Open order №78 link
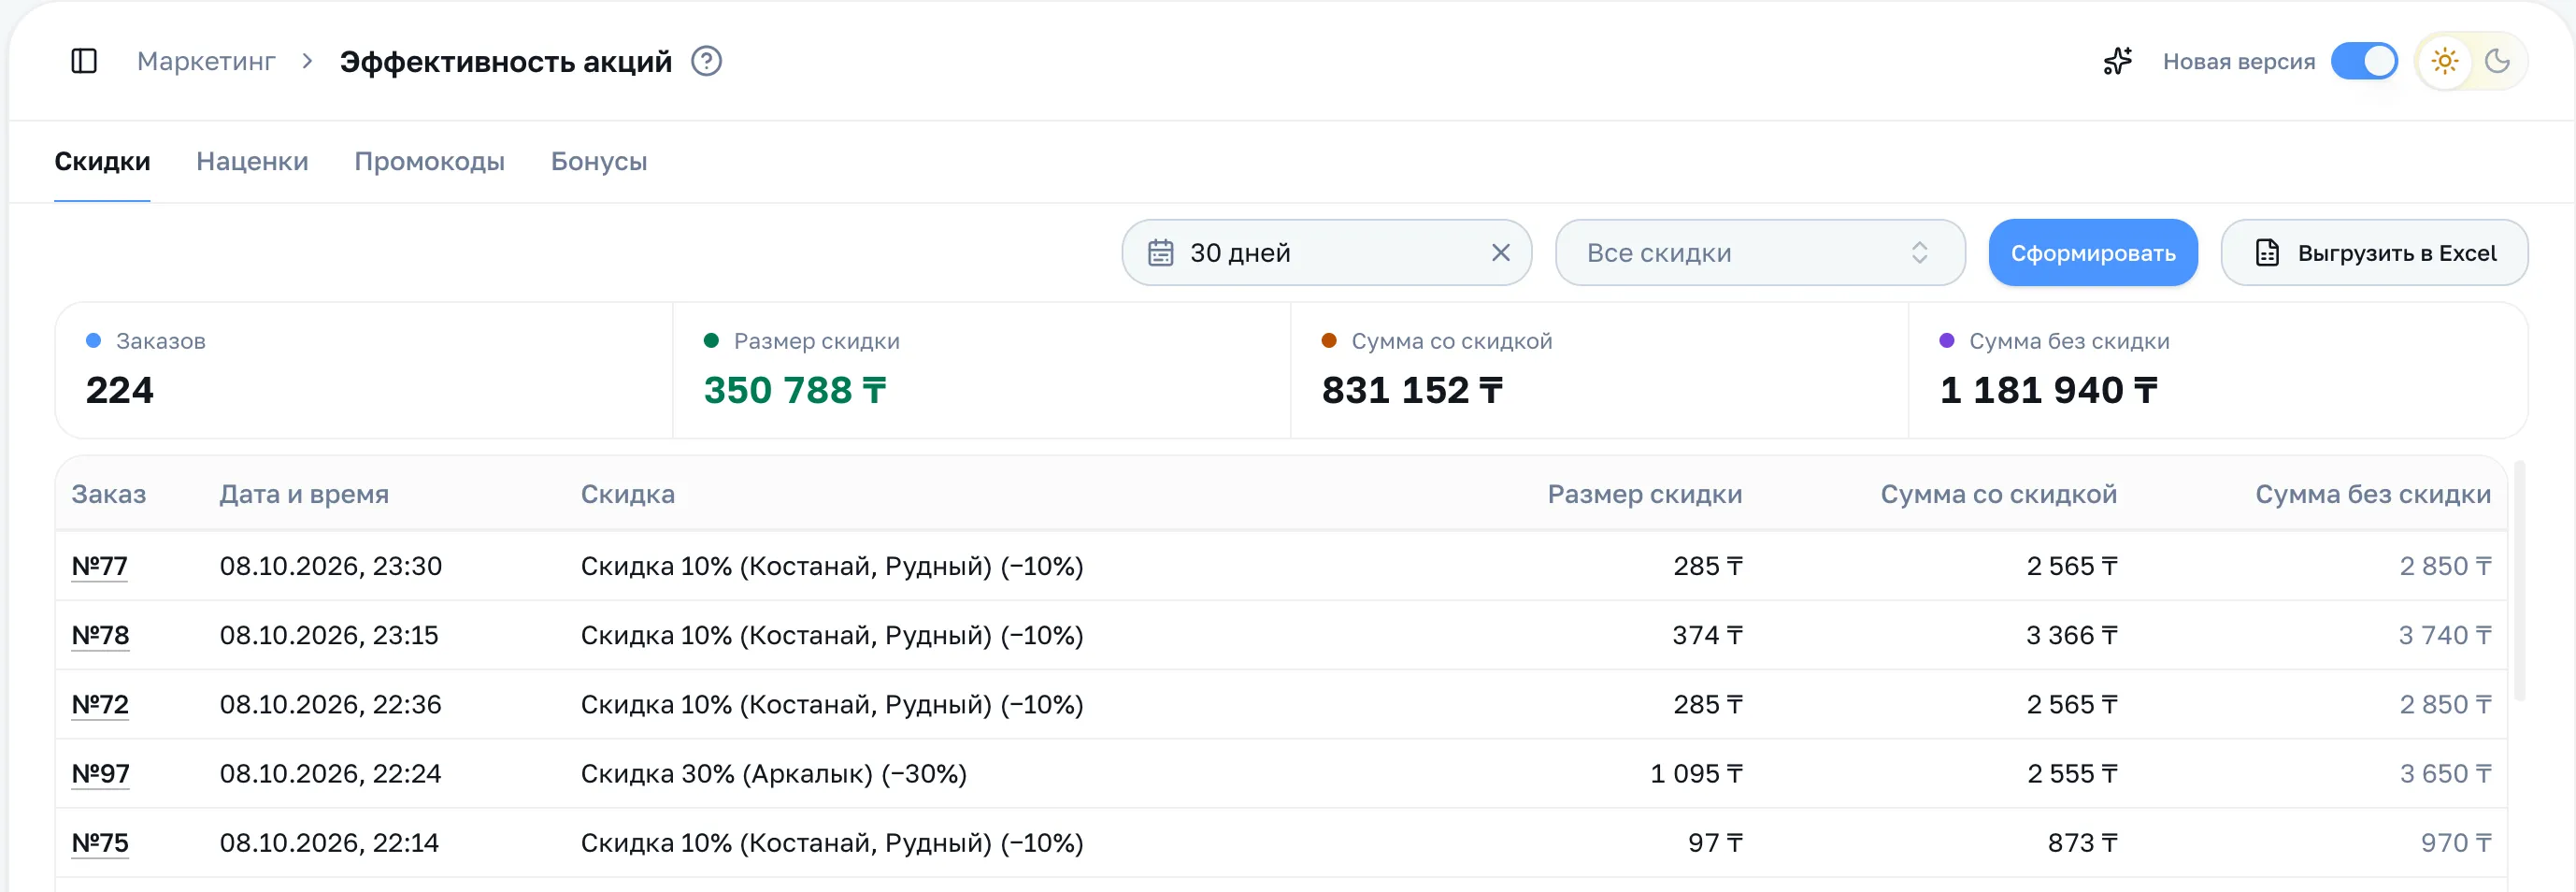 tap(100, 635)
